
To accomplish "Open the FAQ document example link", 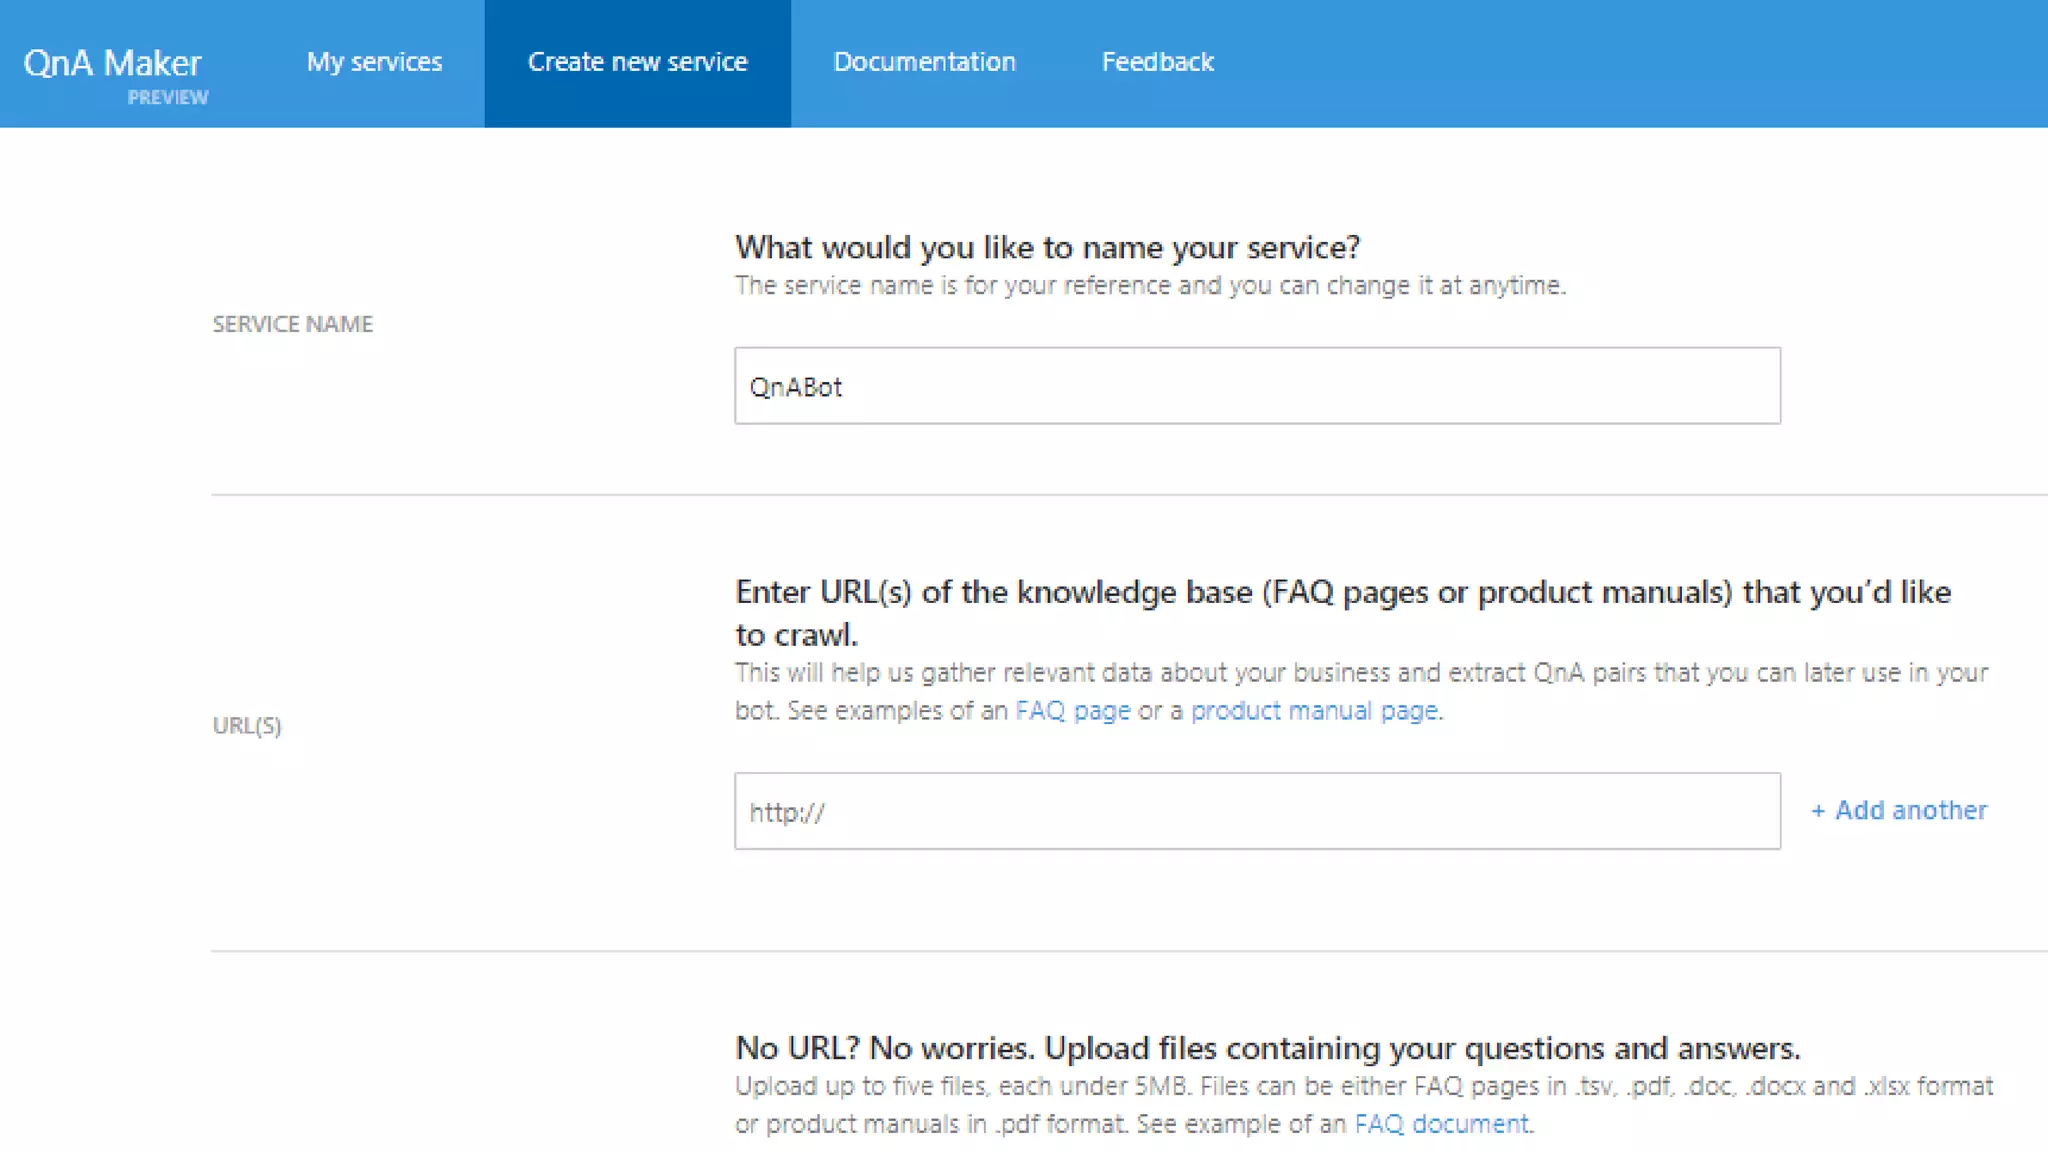I will (1441, 1124).
